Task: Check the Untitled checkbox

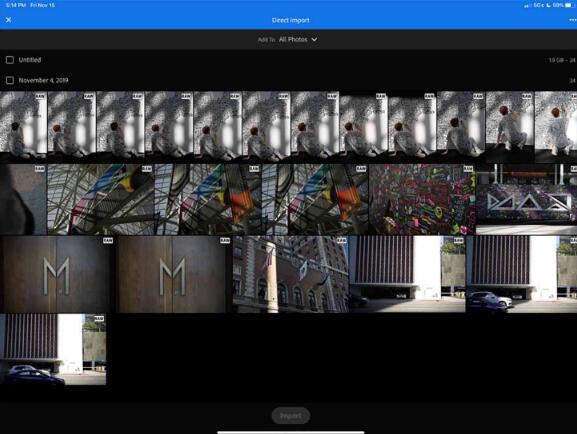Action: tap(10, 60)
